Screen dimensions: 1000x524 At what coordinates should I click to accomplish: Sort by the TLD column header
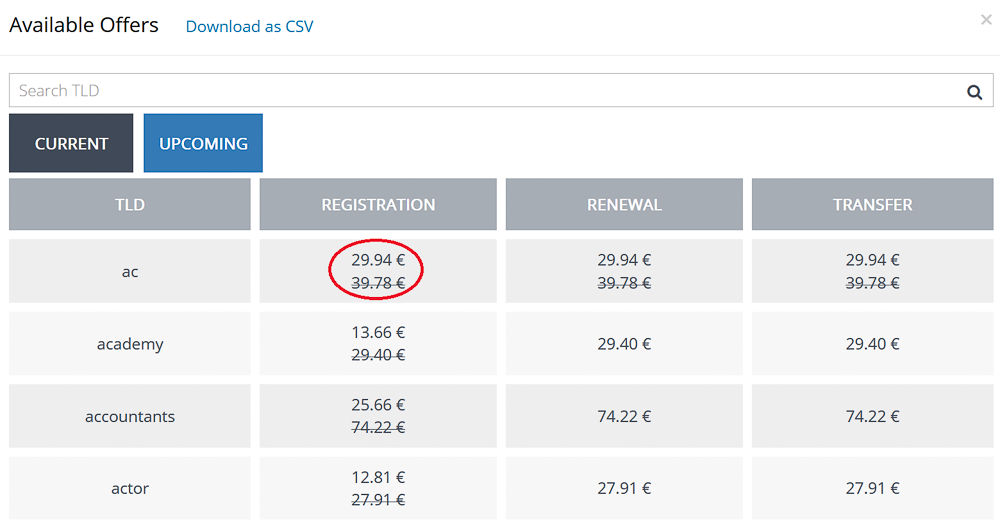tap(129, 205)
